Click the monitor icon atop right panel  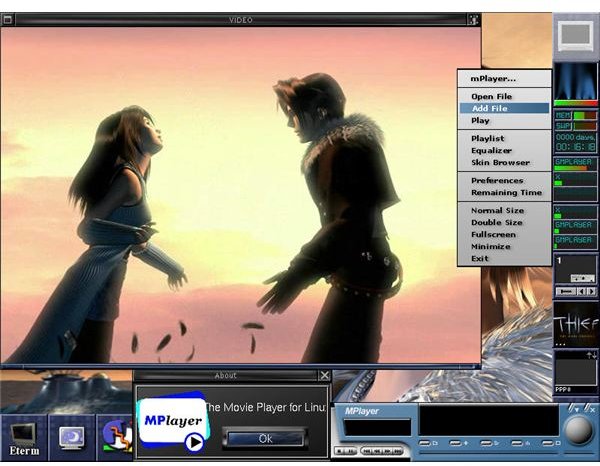pyautogui.click(x=576, y=36)
